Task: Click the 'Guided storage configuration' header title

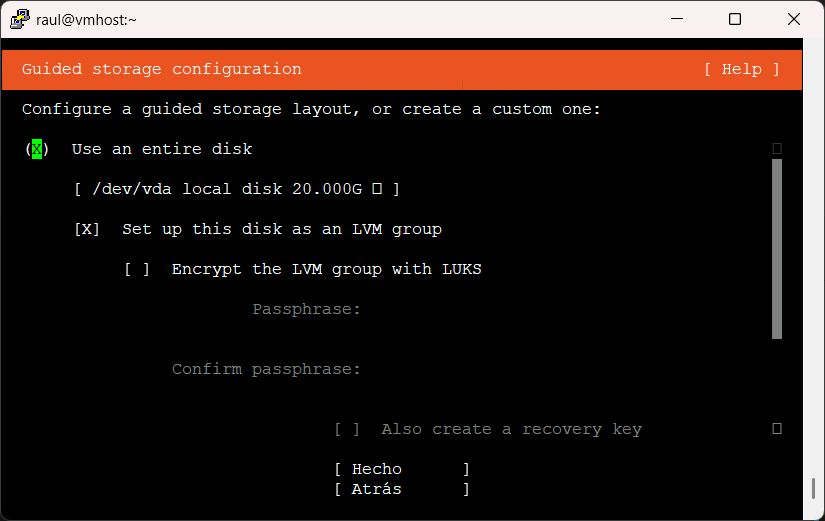Action: click(x=162, y=69)
